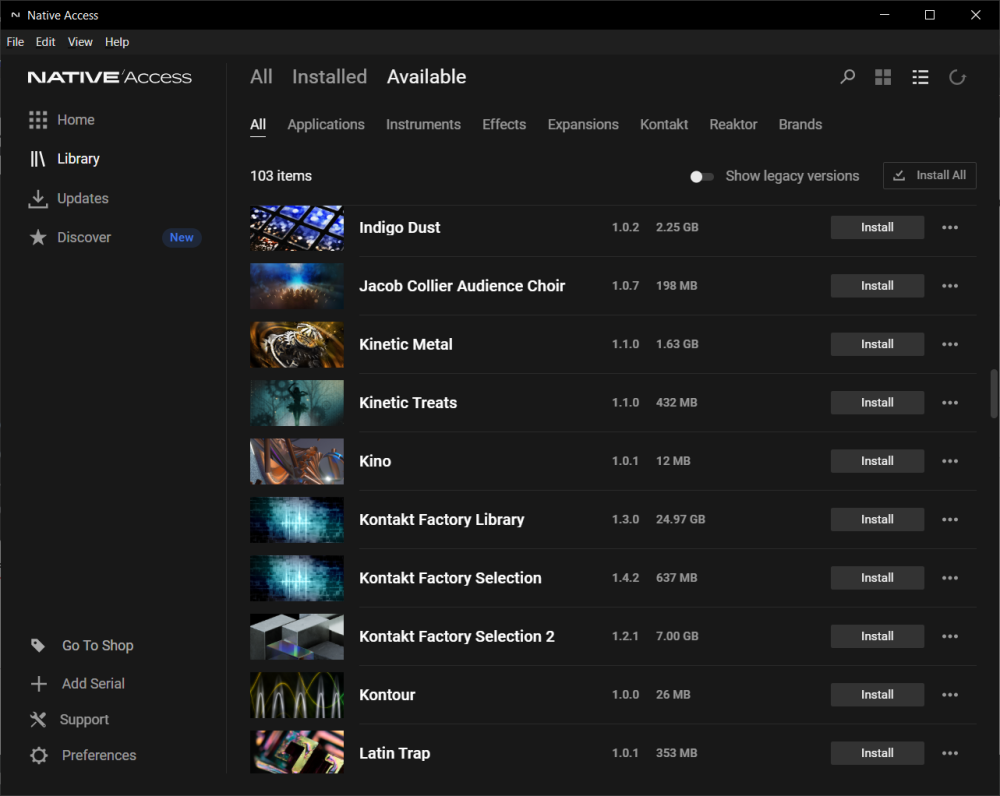This screenshot has height=796, width=1000.
Task: Open more options for Kontour
Action: [x=950, y=695]
